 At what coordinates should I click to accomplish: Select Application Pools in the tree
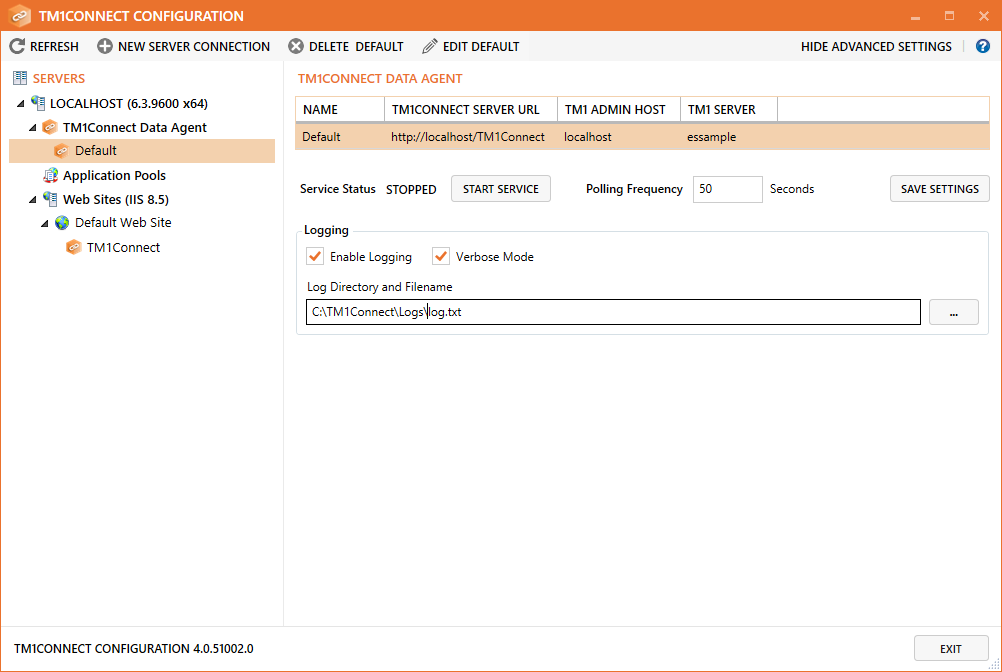tap(114, 175)
